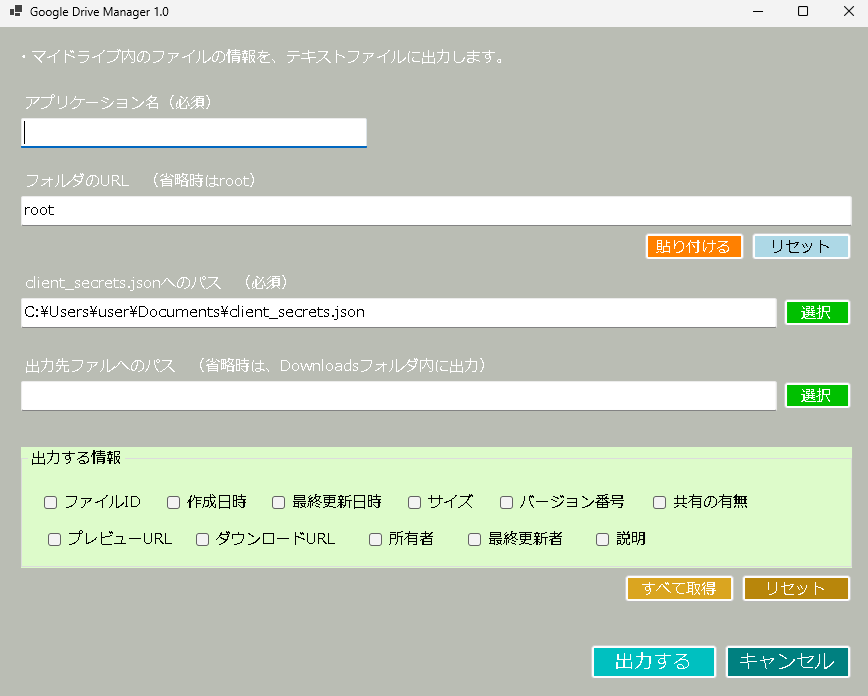Click 選択 button beside client_secrets.json path

(x=817, y=313)
